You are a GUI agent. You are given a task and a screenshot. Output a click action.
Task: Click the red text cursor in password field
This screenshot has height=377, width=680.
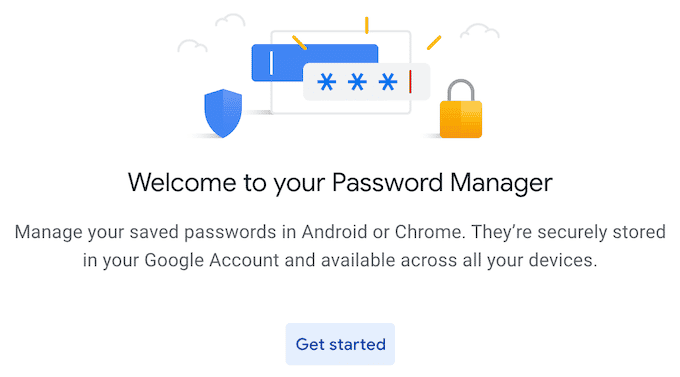[410, 82]
